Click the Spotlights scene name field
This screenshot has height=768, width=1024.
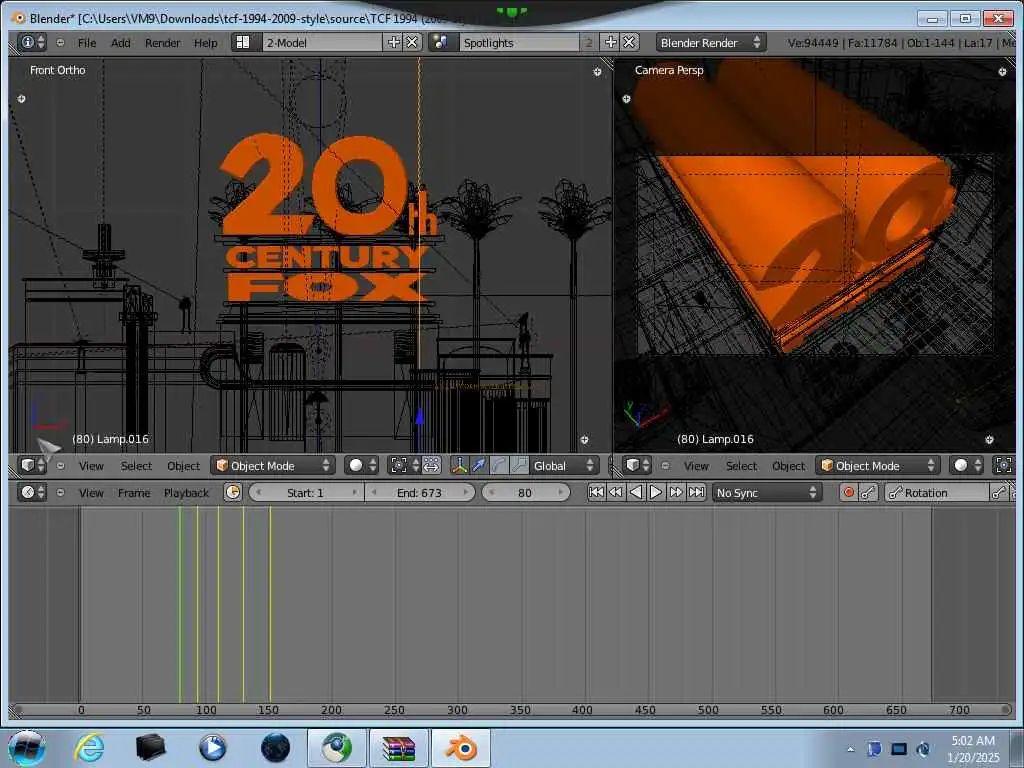tap(519, 42)
